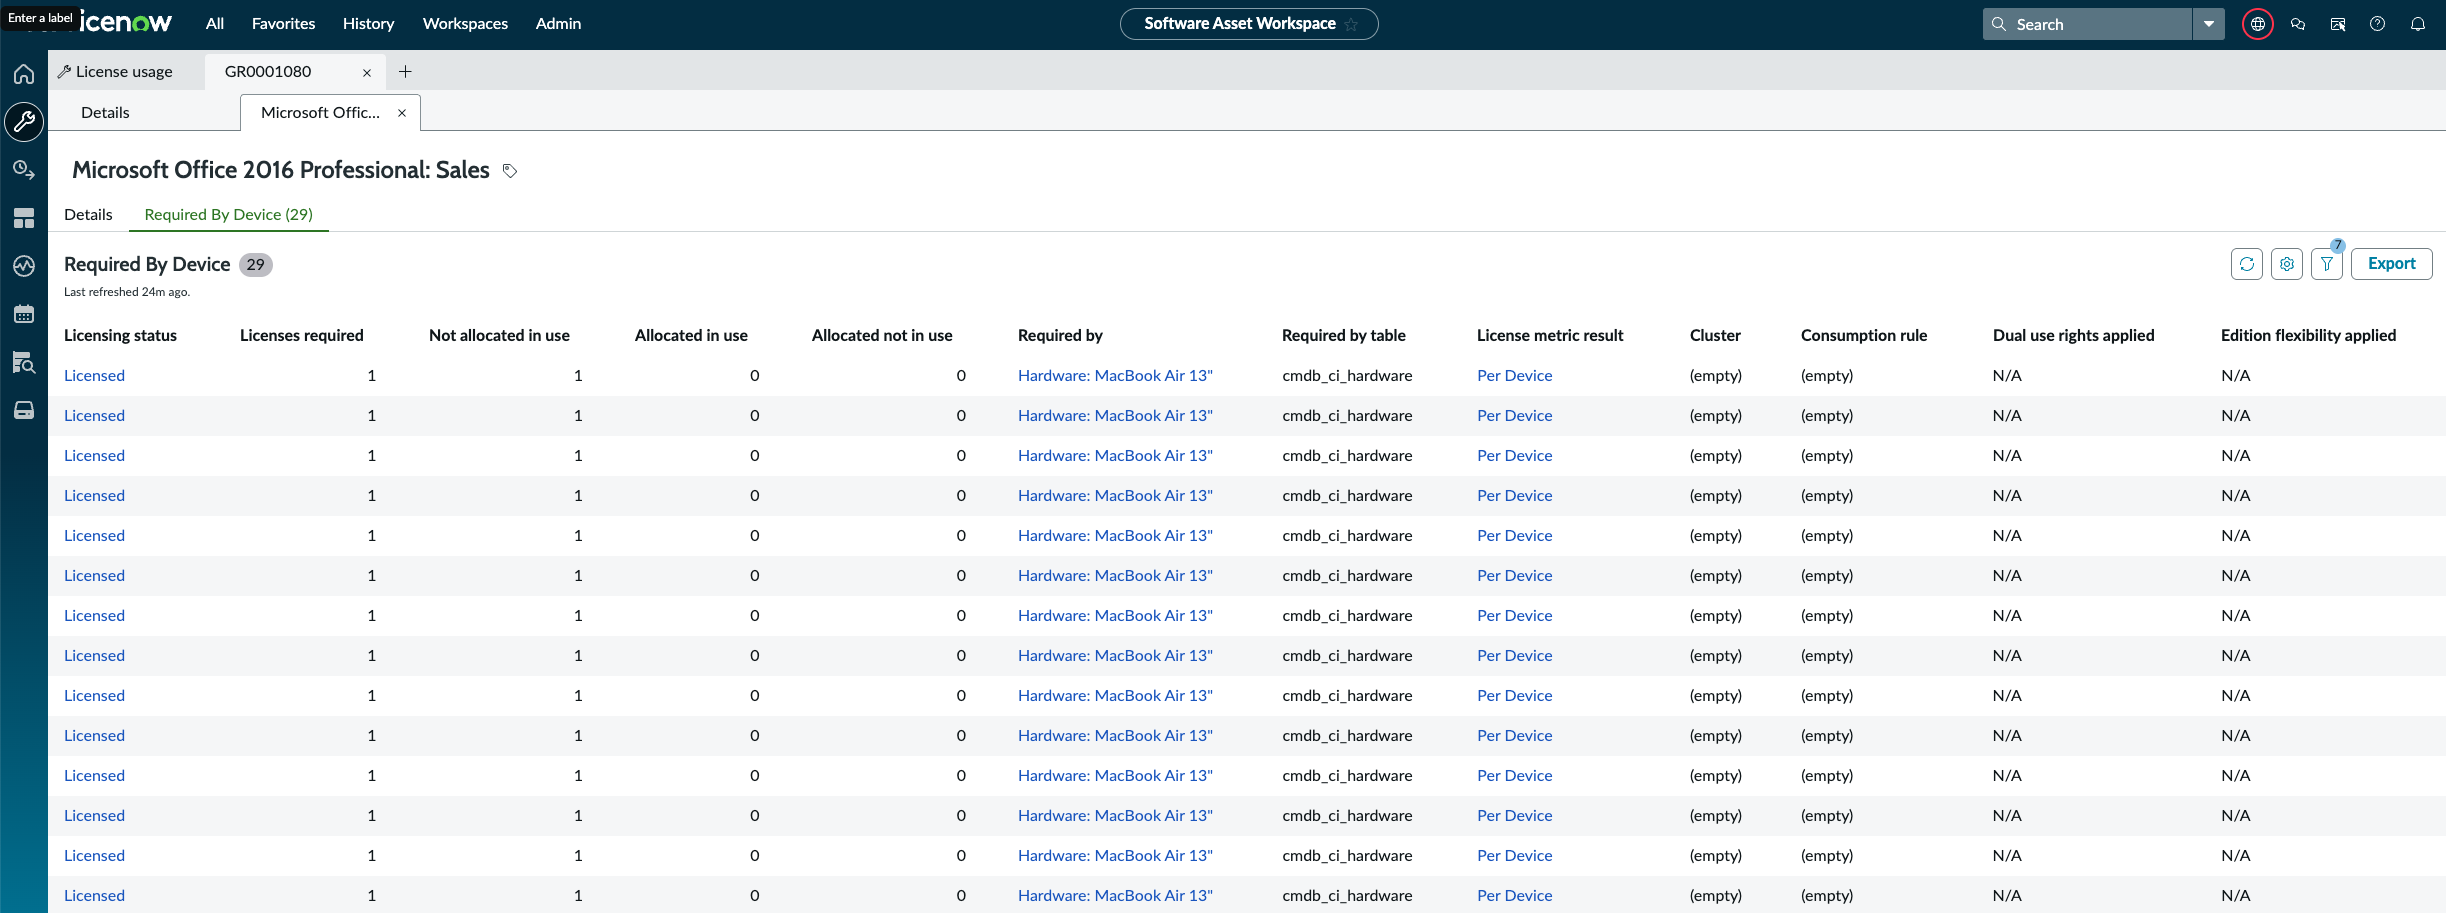2446x913 pixels.
Task: Open the Workspaces menu
Action: click(x=465, y=23)
